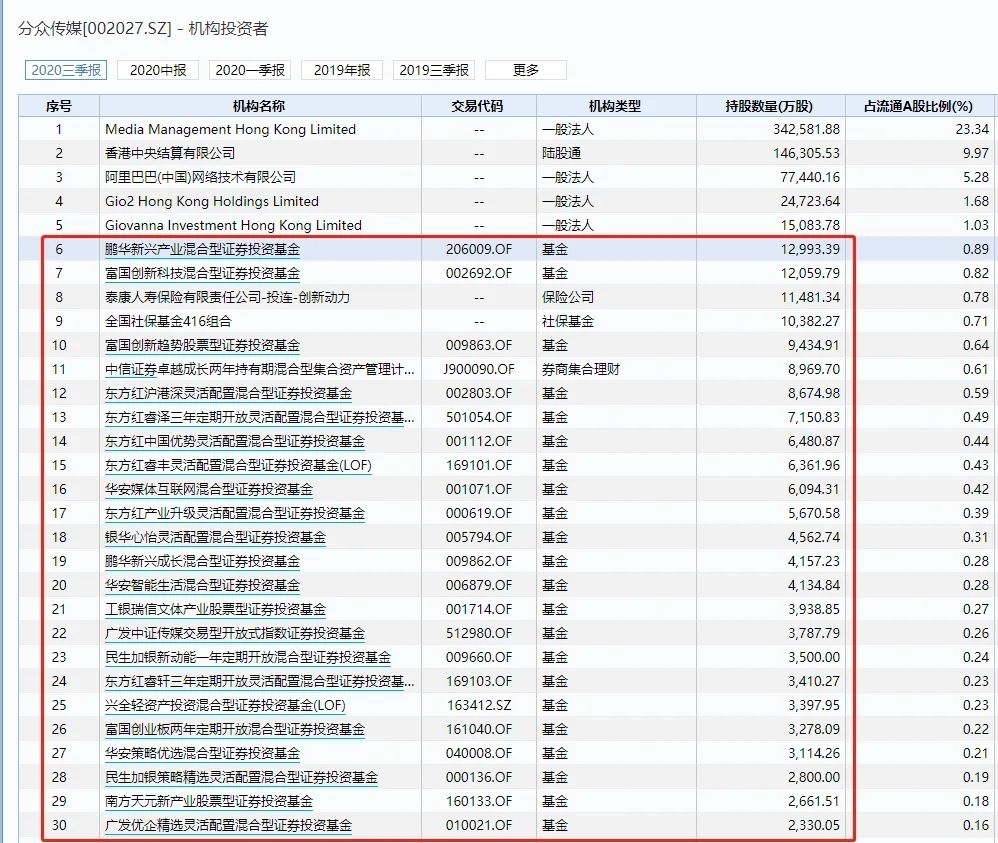Open 富国创新趋势股票型证券投资基金 link
Viewport: 998px width, 843px height.
(x=202, y=346)
